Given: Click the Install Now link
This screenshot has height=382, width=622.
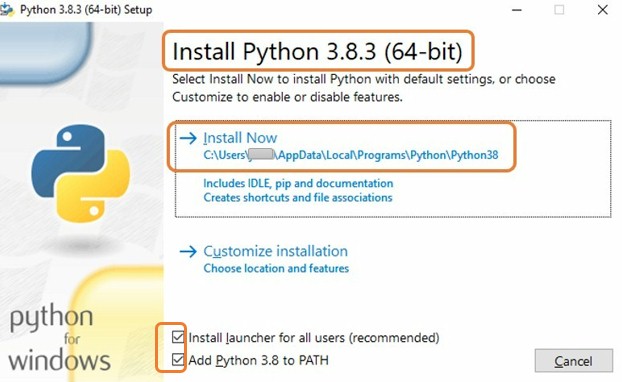Looking at the screenshot, I should 240,138.
